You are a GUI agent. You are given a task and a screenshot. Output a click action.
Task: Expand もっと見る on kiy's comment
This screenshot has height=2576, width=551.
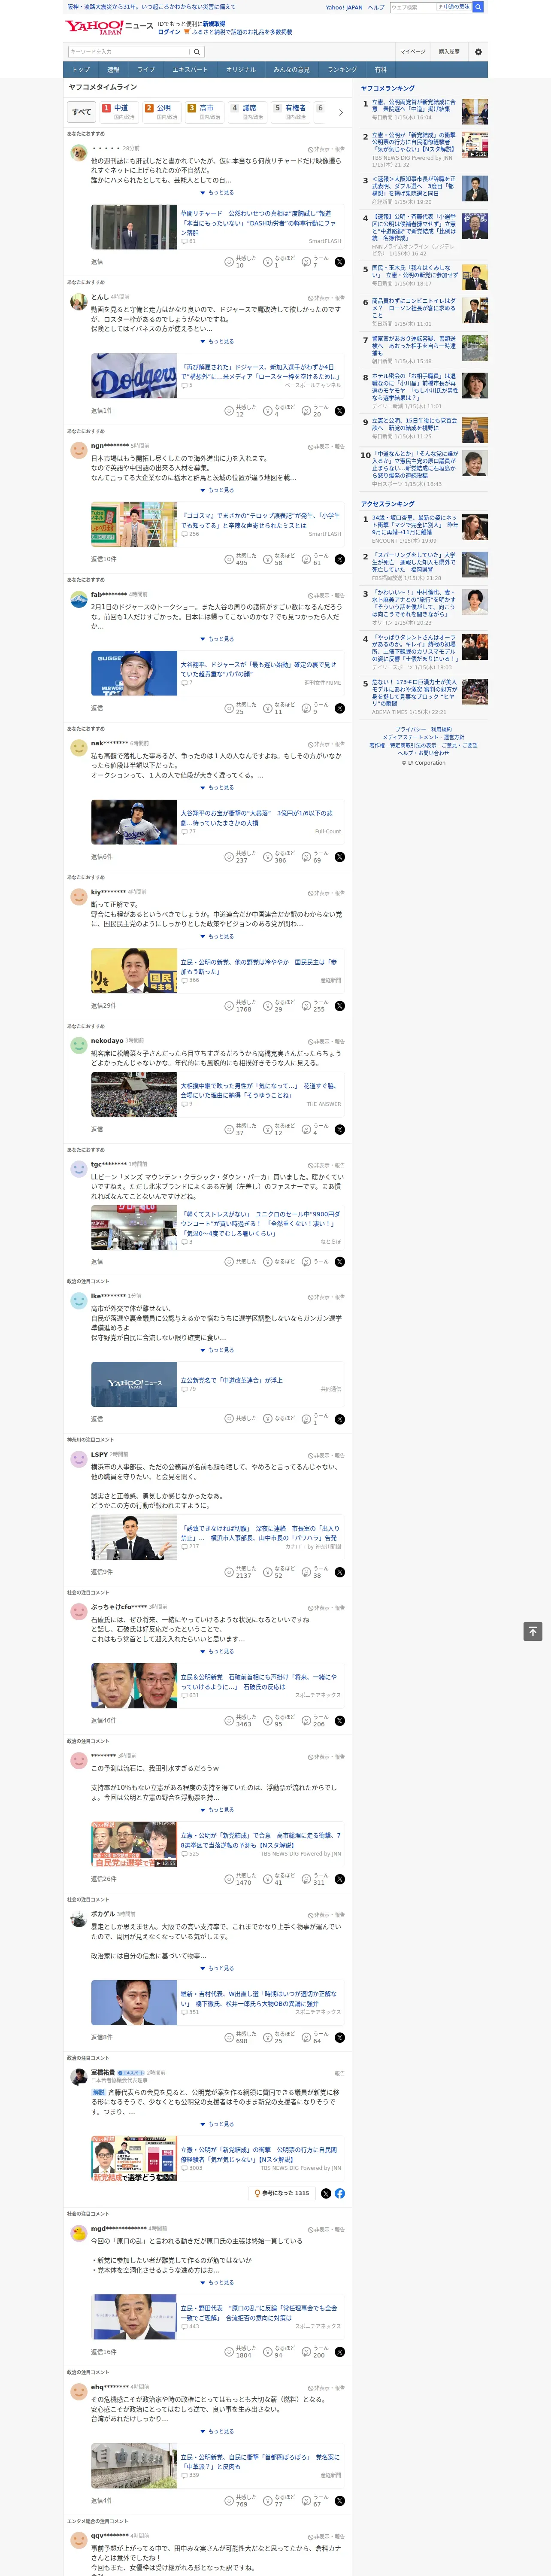tap(217, 937)
